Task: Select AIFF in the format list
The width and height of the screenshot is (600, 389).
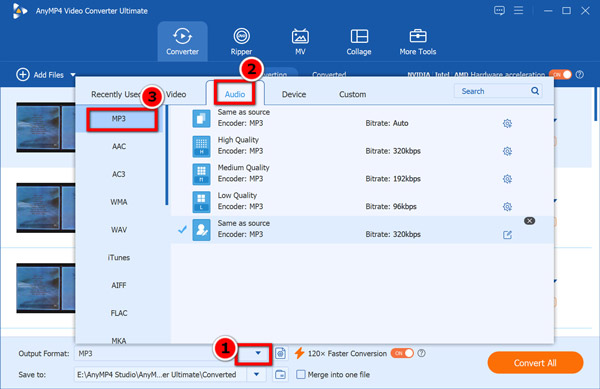Action: coord(119,285)
